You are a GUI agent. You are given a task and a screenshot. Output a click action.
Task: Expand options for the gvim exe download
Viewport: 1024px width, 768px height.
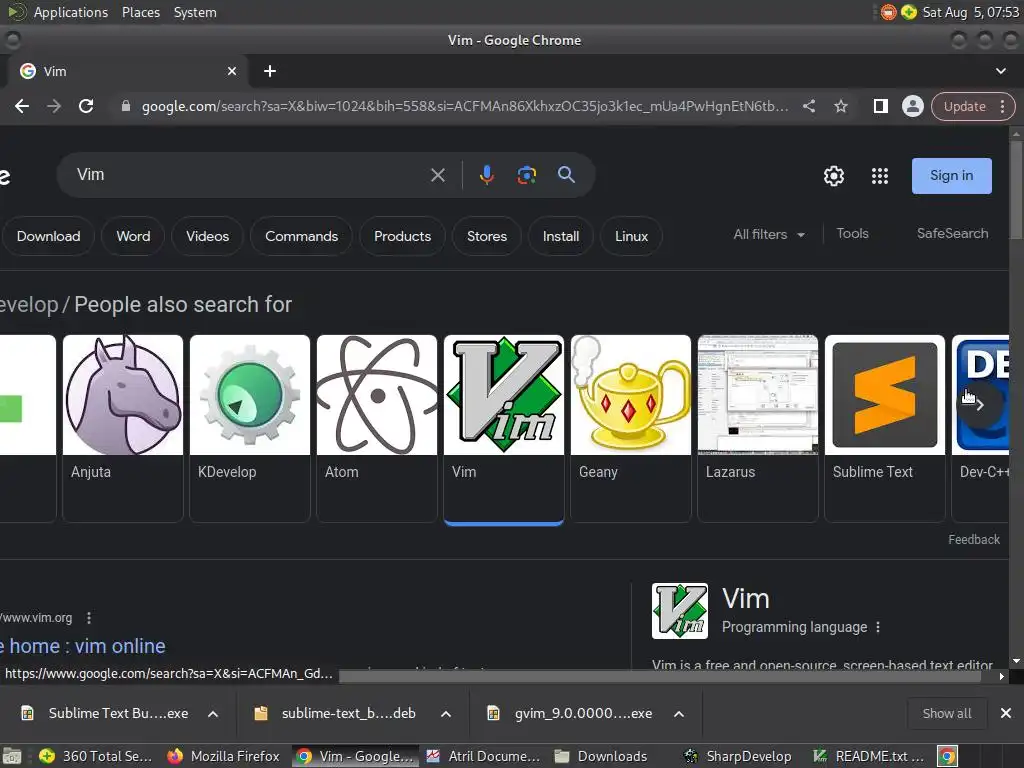679,714
